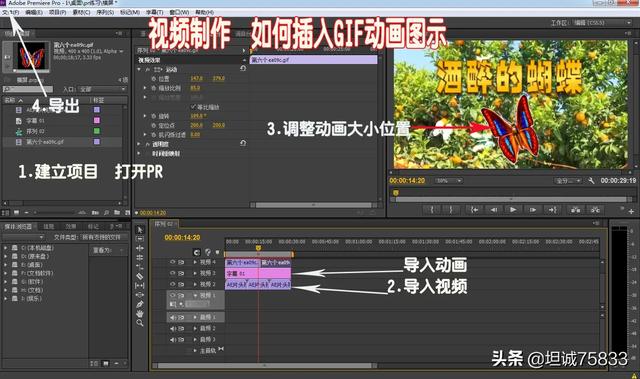Hide the 视频 4 track with its eye icon

[x=173, y=262]
